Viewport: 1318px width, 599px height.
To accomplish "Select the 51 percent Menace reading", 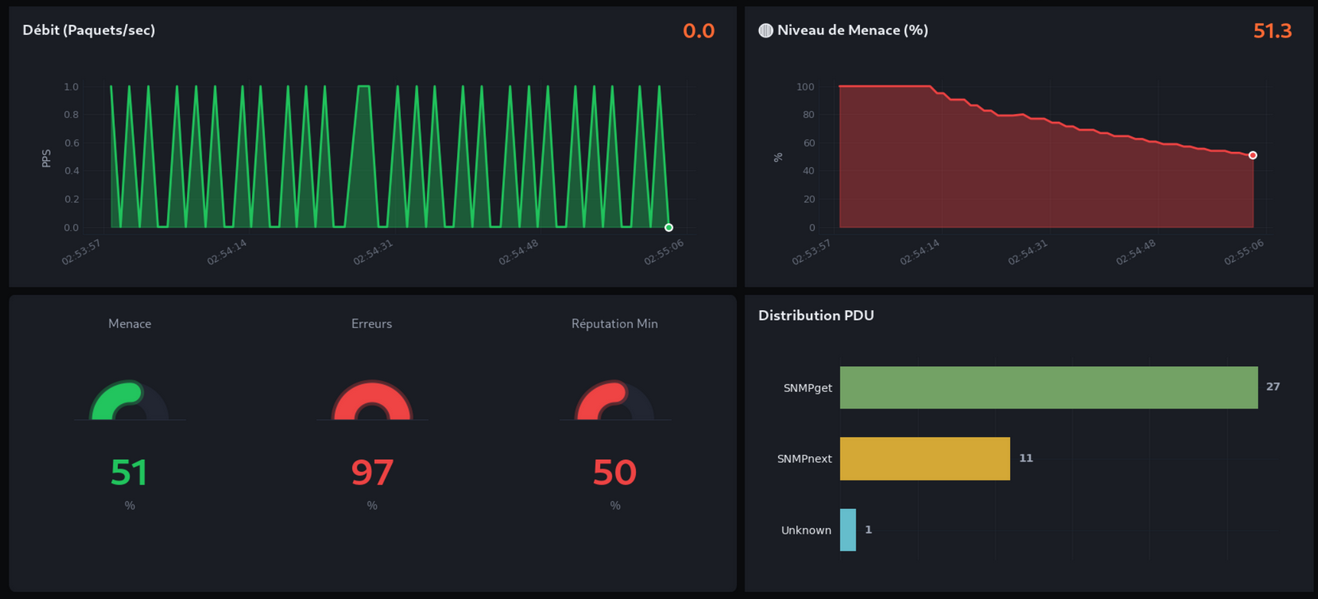I will pos(130,472).
